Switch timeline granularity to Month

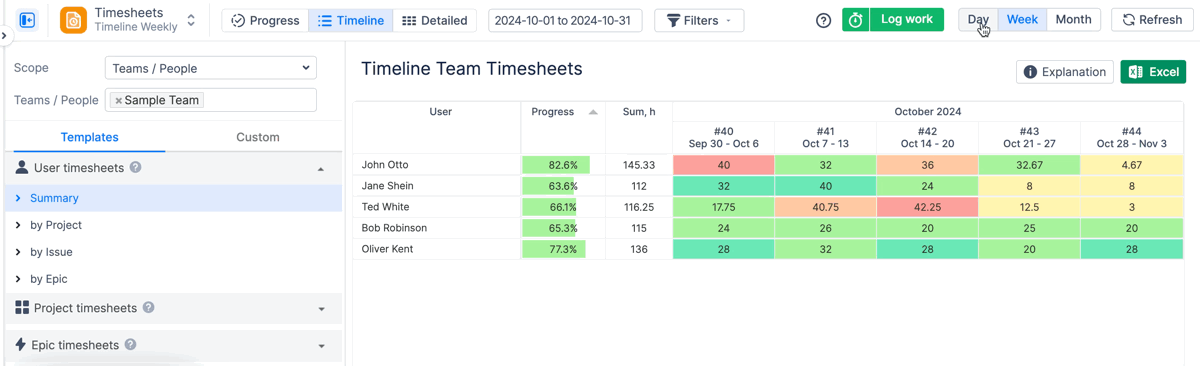tap(1073, 20)
